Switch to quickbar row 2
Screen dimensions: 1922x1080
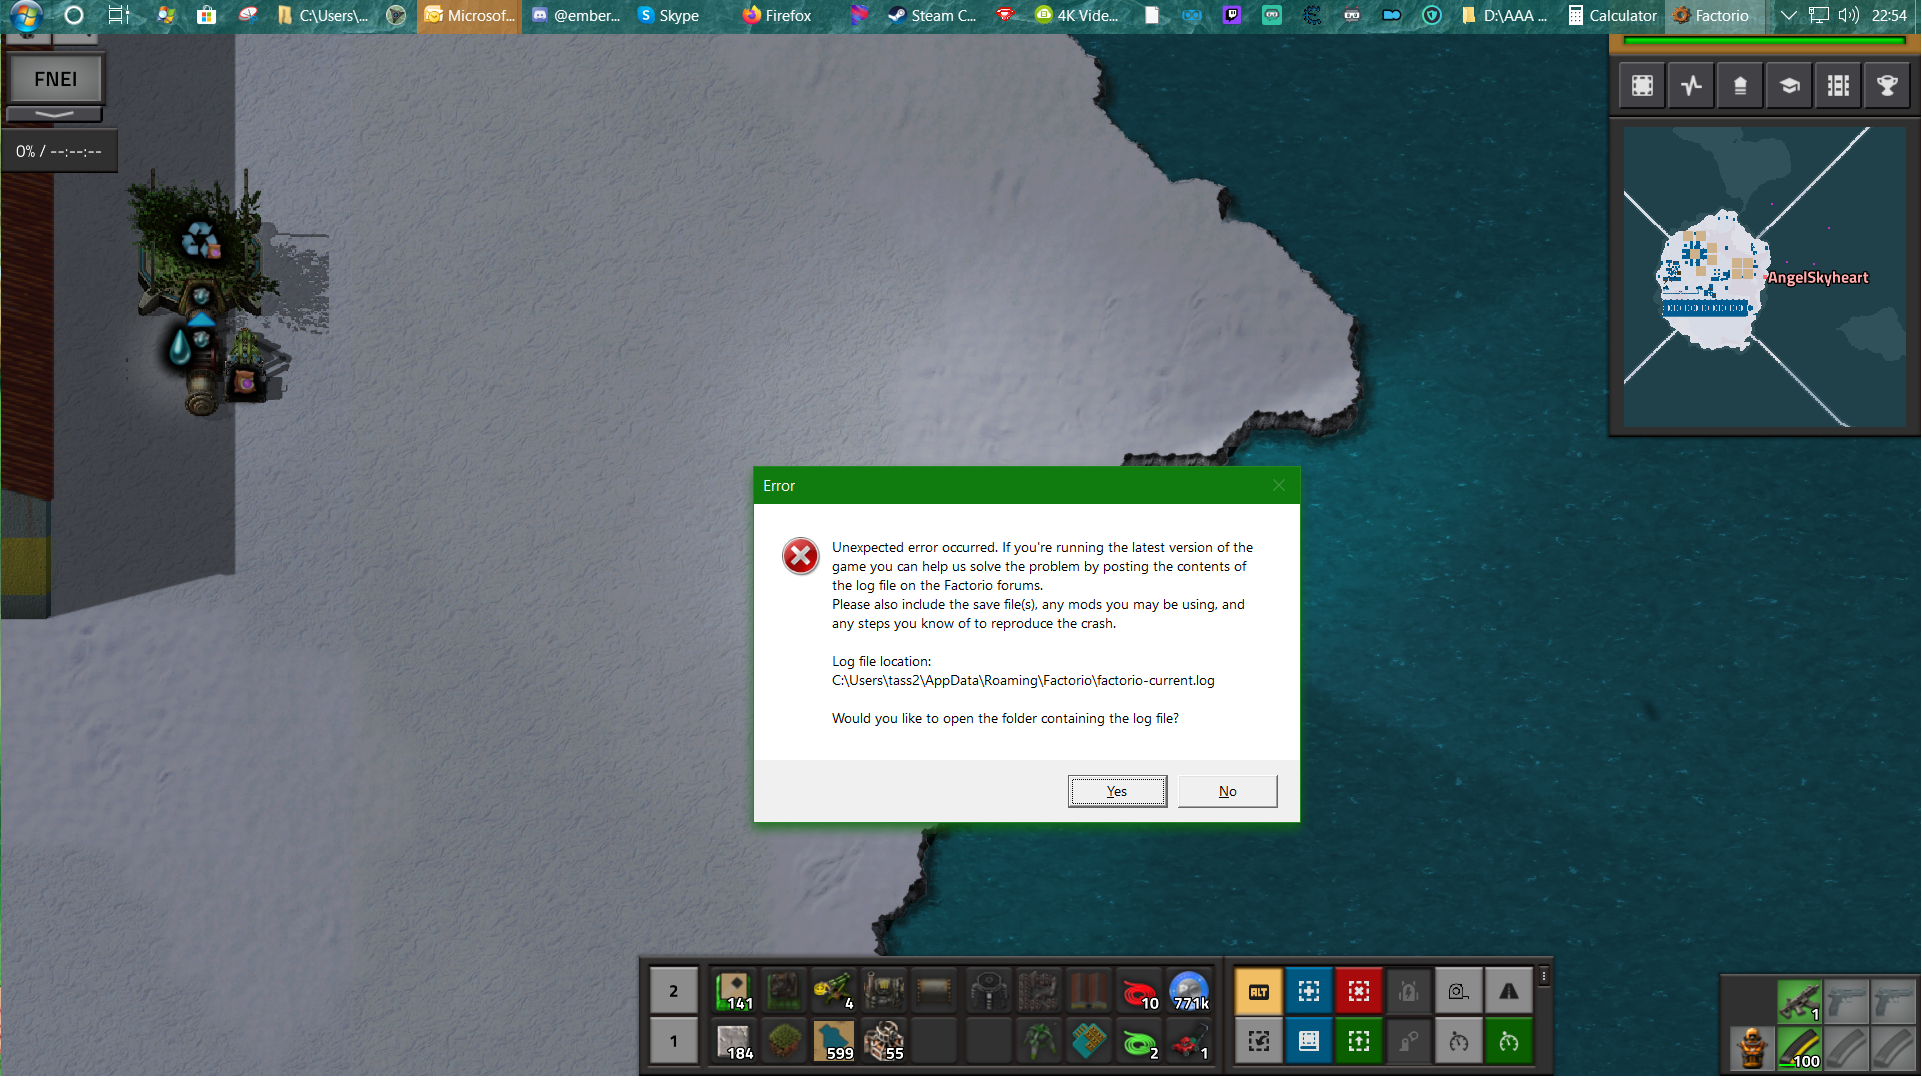point(673,991)
